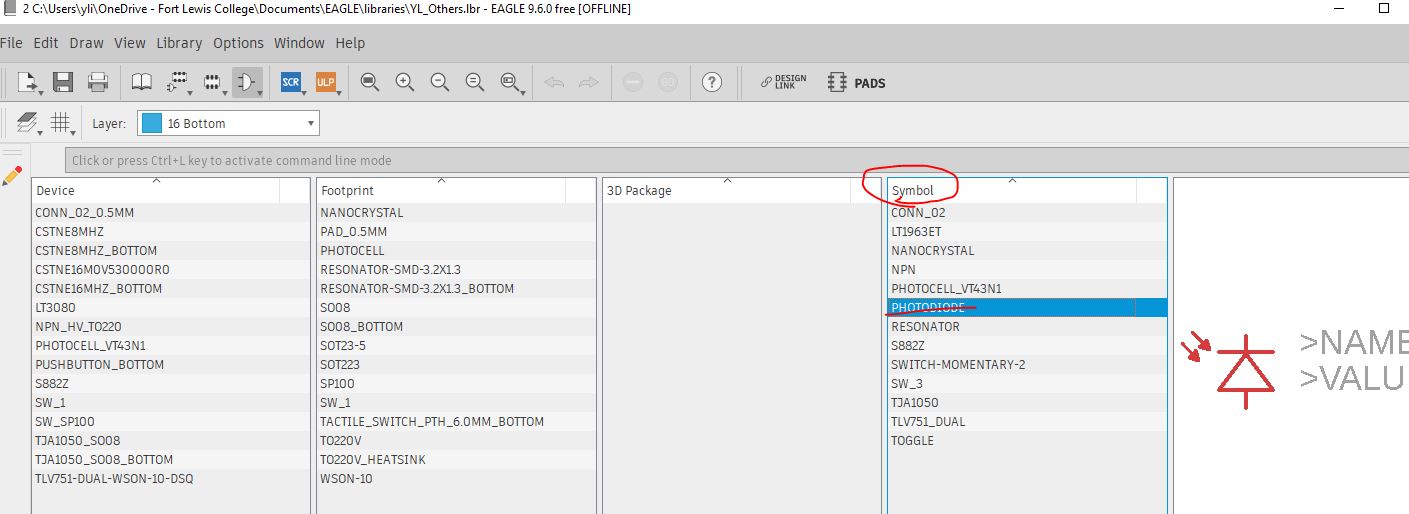Select WSON-10 footprint

click(455, 479)
